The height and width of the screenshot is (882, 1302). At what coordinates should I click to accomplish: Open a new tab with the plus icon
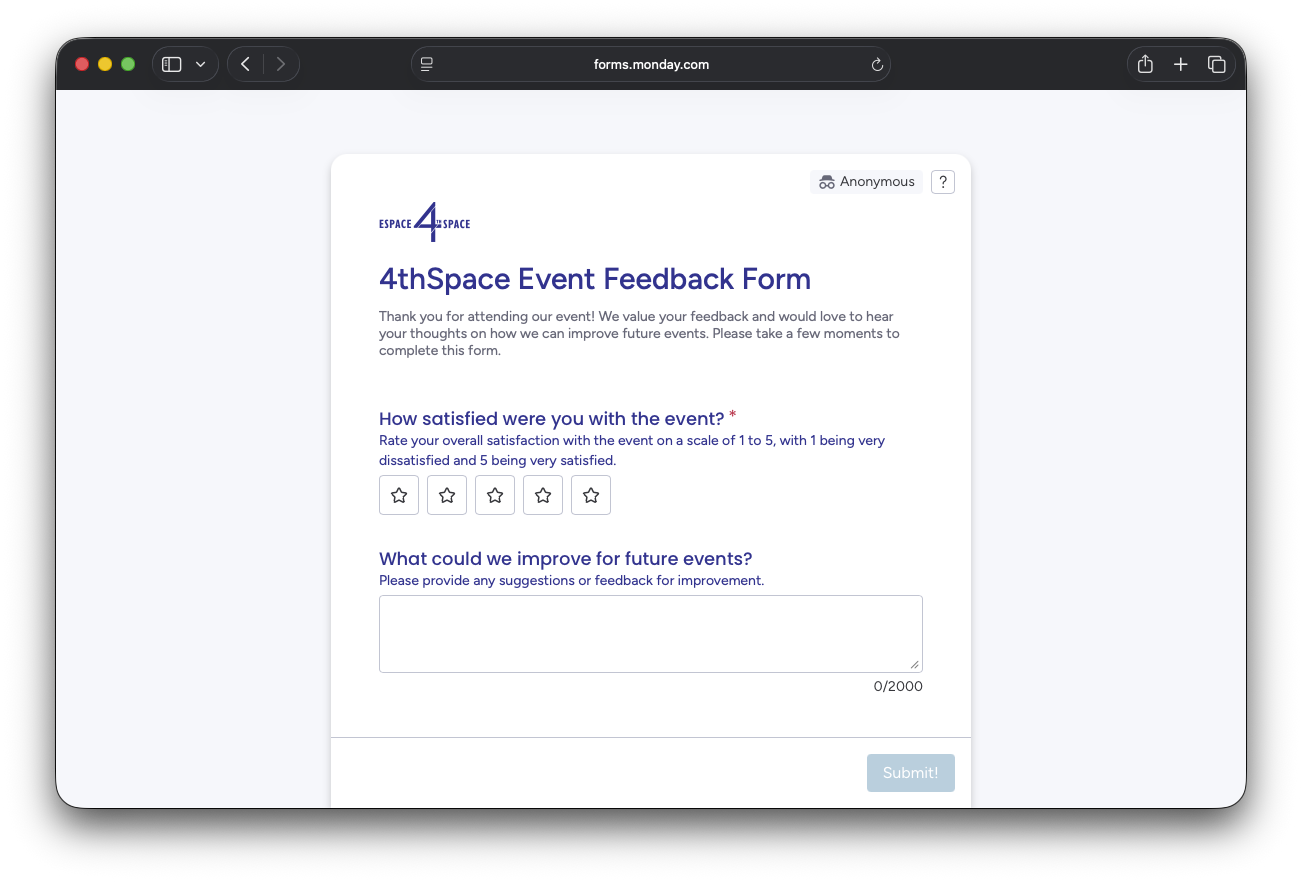[1180, 63]
